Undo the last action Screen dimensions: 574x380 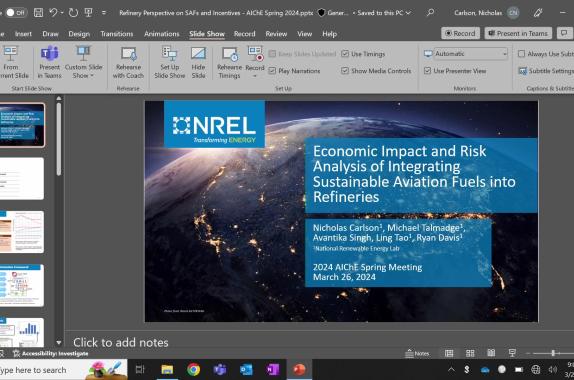[53, 13]
